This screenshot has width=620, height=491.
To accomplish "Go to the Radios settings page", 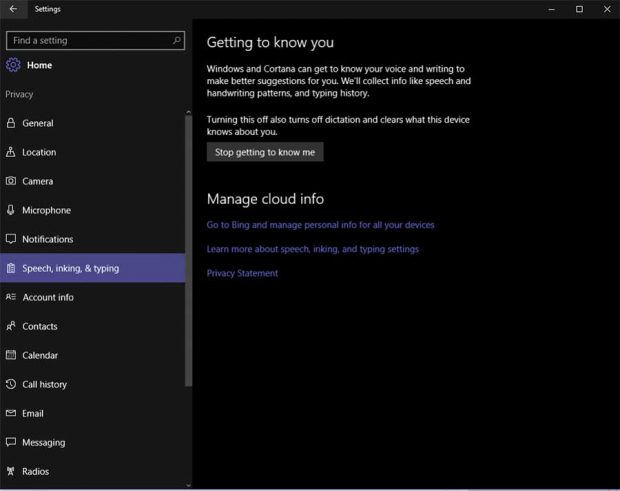I will tap(35, 471).
